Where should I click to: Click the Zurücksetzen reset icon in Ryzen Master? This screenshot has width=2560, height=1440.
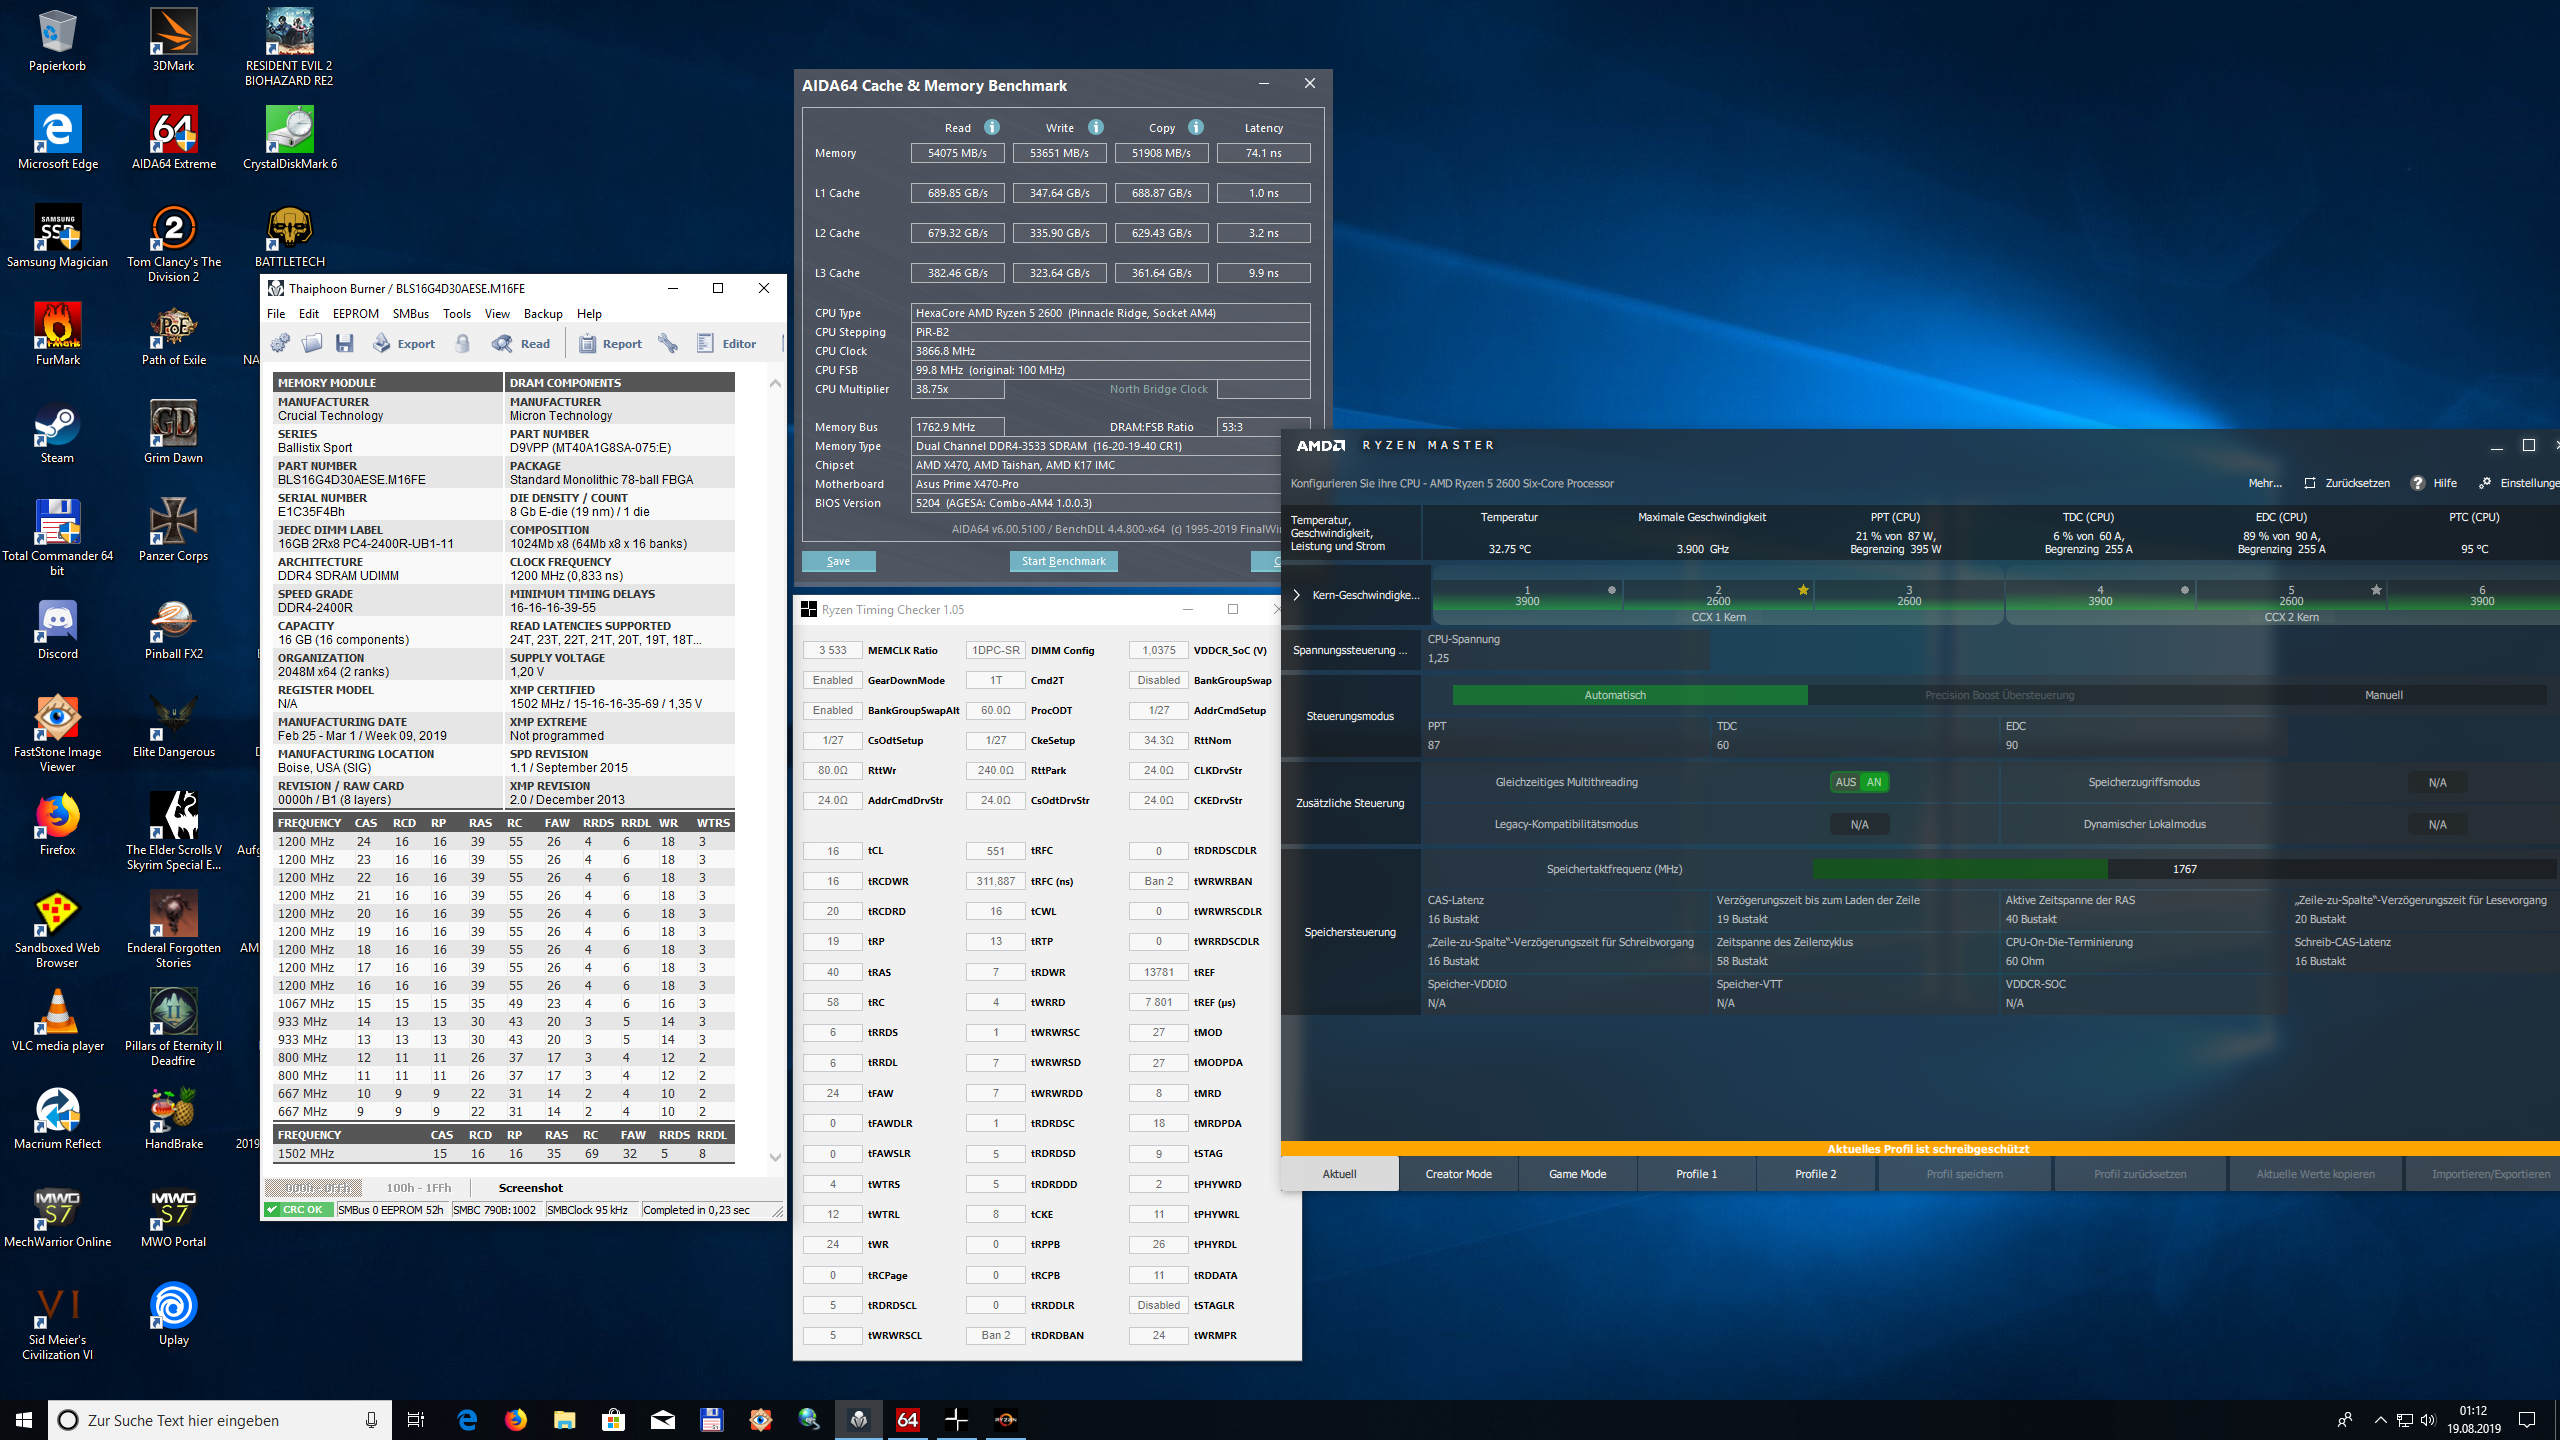(2310, 483)
